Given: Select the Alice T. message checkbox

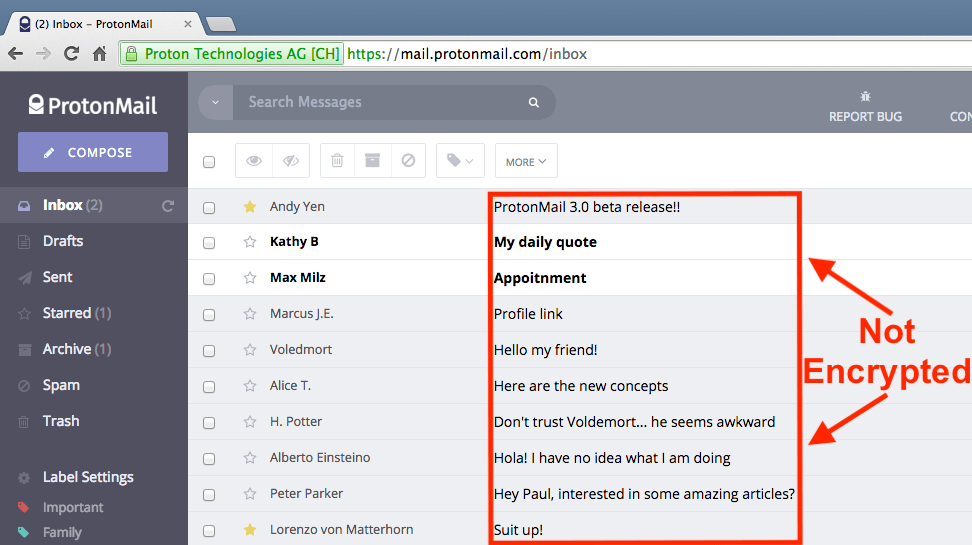Looking at the screenshot, I should (209, 387).
